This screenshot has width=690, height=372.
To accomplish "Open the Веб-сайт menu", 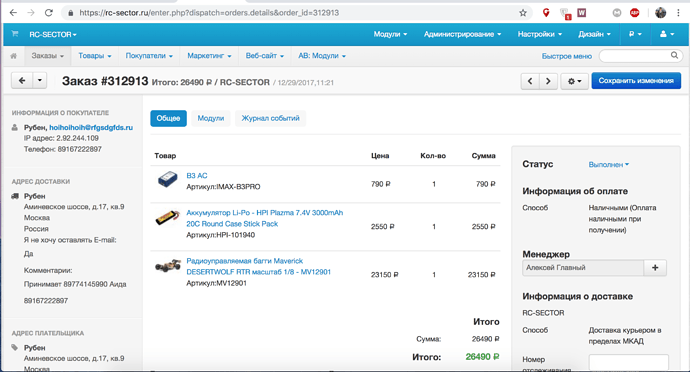I will [264, 56].
